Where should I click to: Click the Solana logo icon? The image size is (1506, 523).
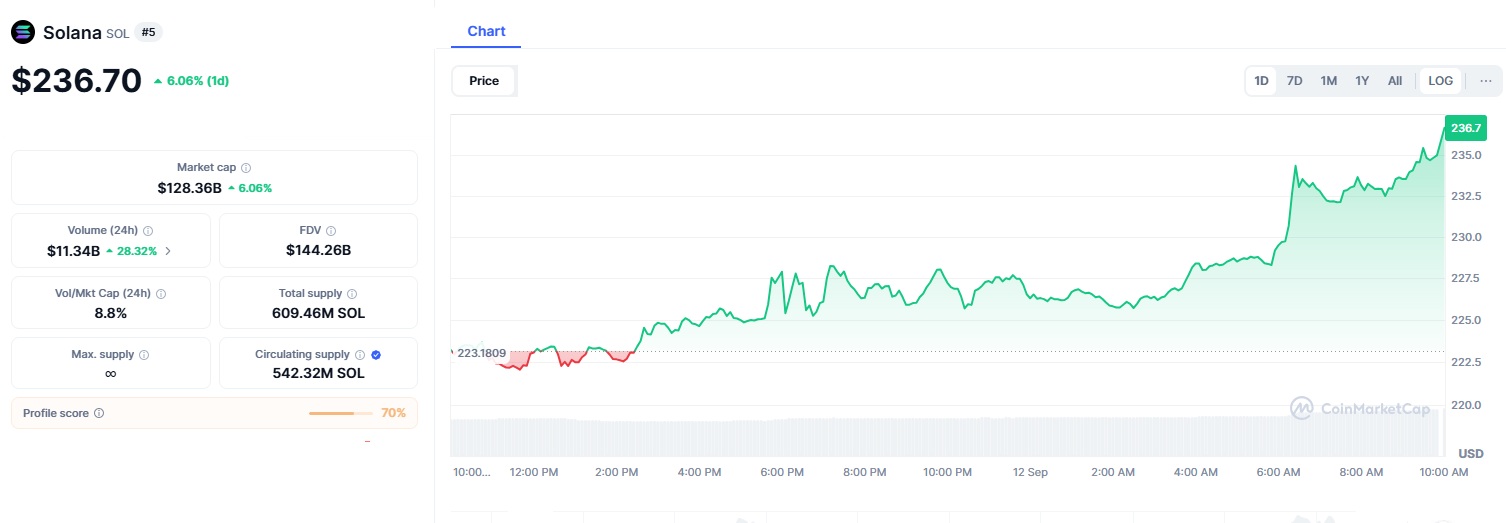pos(23,32)
